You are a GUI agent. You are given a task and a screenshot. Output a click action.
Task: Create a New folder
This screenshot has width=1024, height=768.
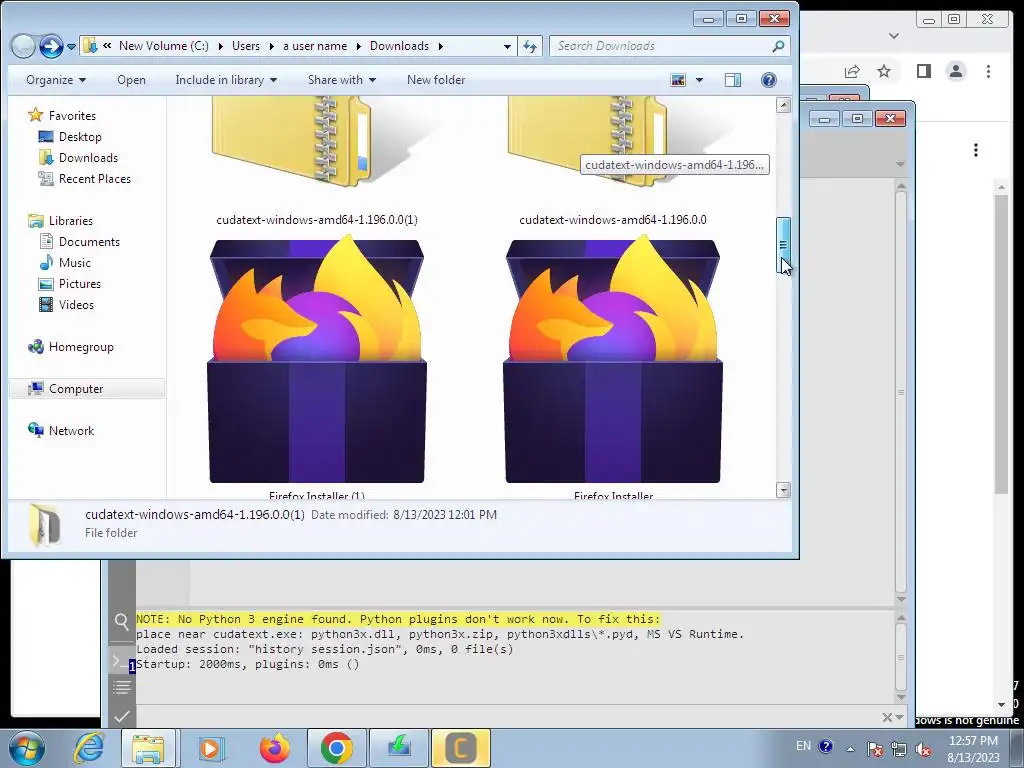[x=436, y=80]
